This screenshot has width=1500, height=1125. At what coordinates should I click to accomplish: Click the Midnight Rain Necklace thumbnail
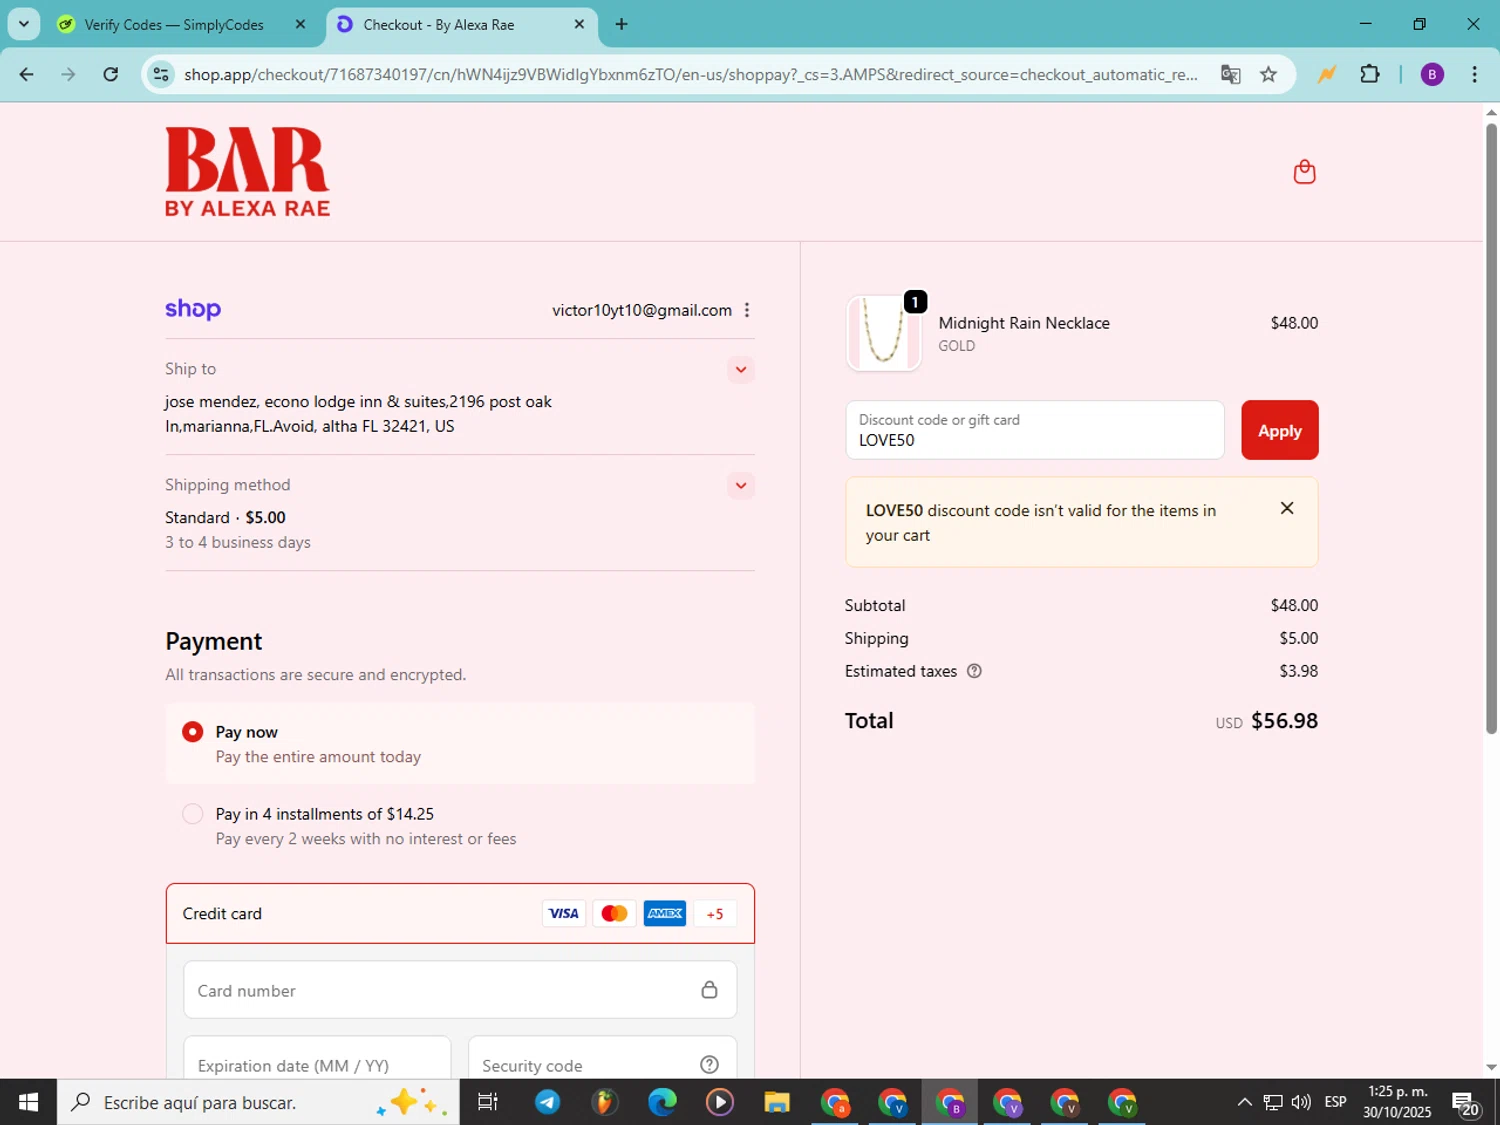[884, 333]
